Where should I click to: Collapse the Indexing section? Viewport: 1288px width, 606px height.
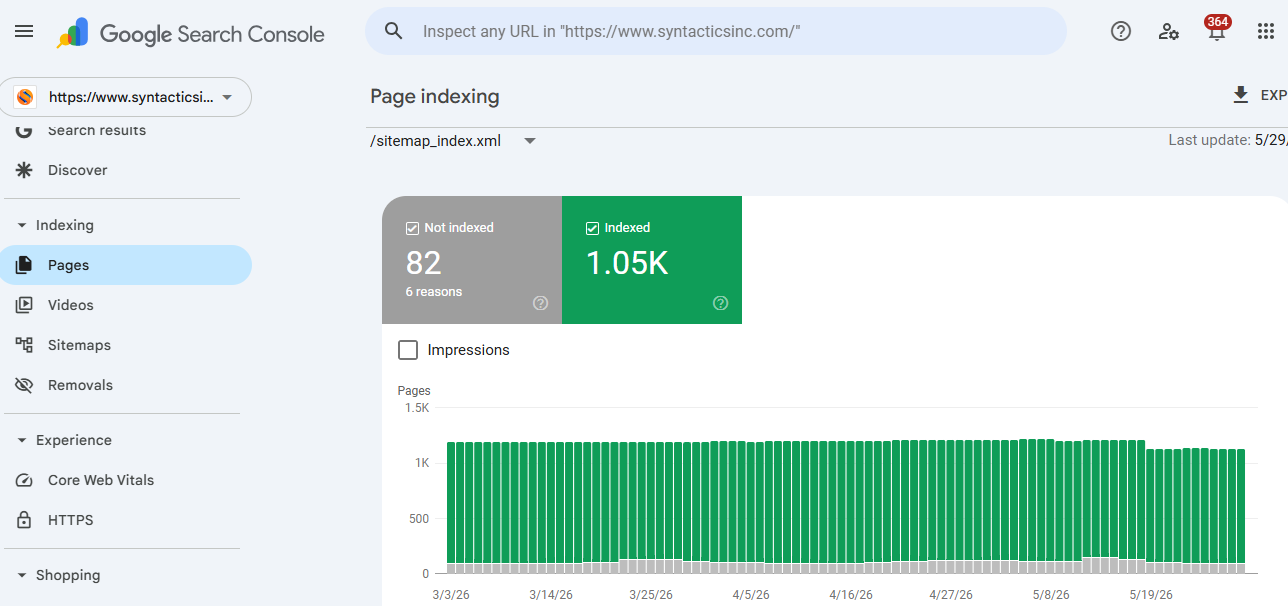(x=22, y=225)
